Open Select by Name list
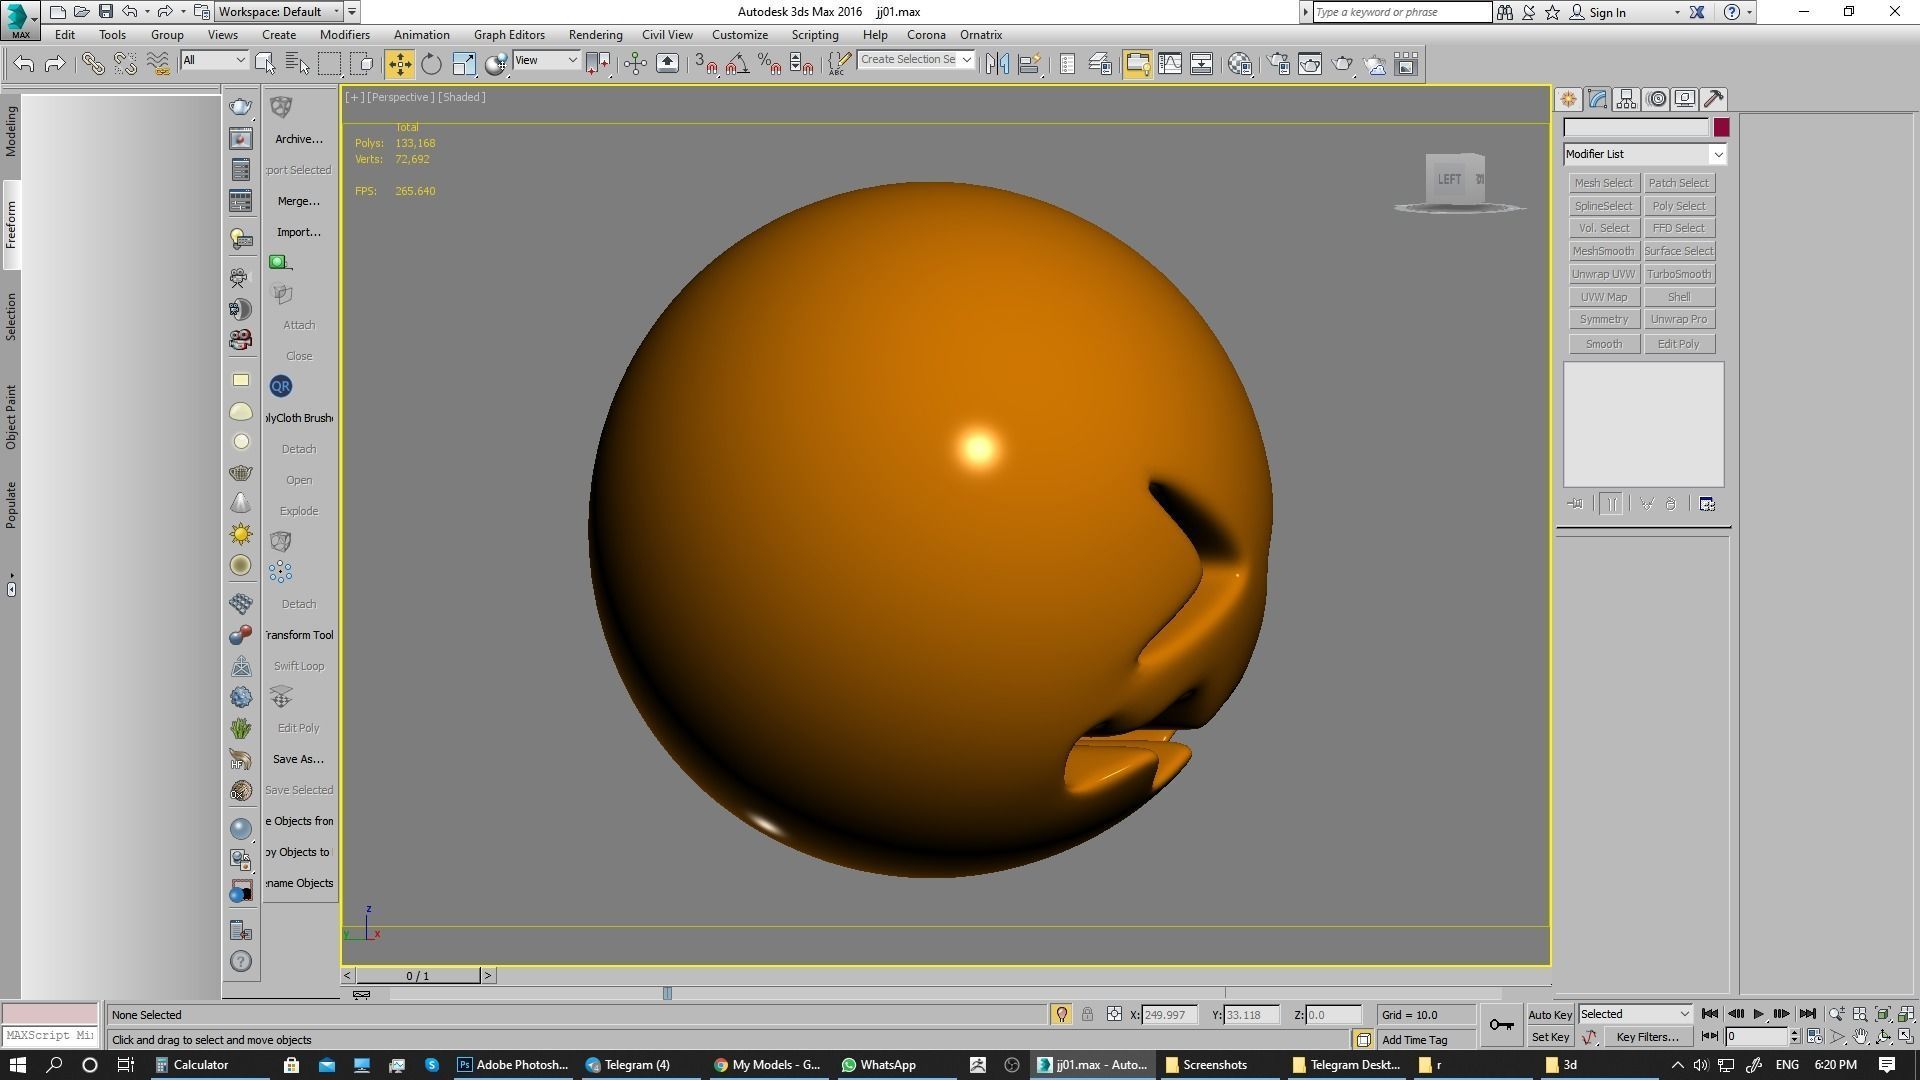The image size is (1920, 1080). pos(297,64)
